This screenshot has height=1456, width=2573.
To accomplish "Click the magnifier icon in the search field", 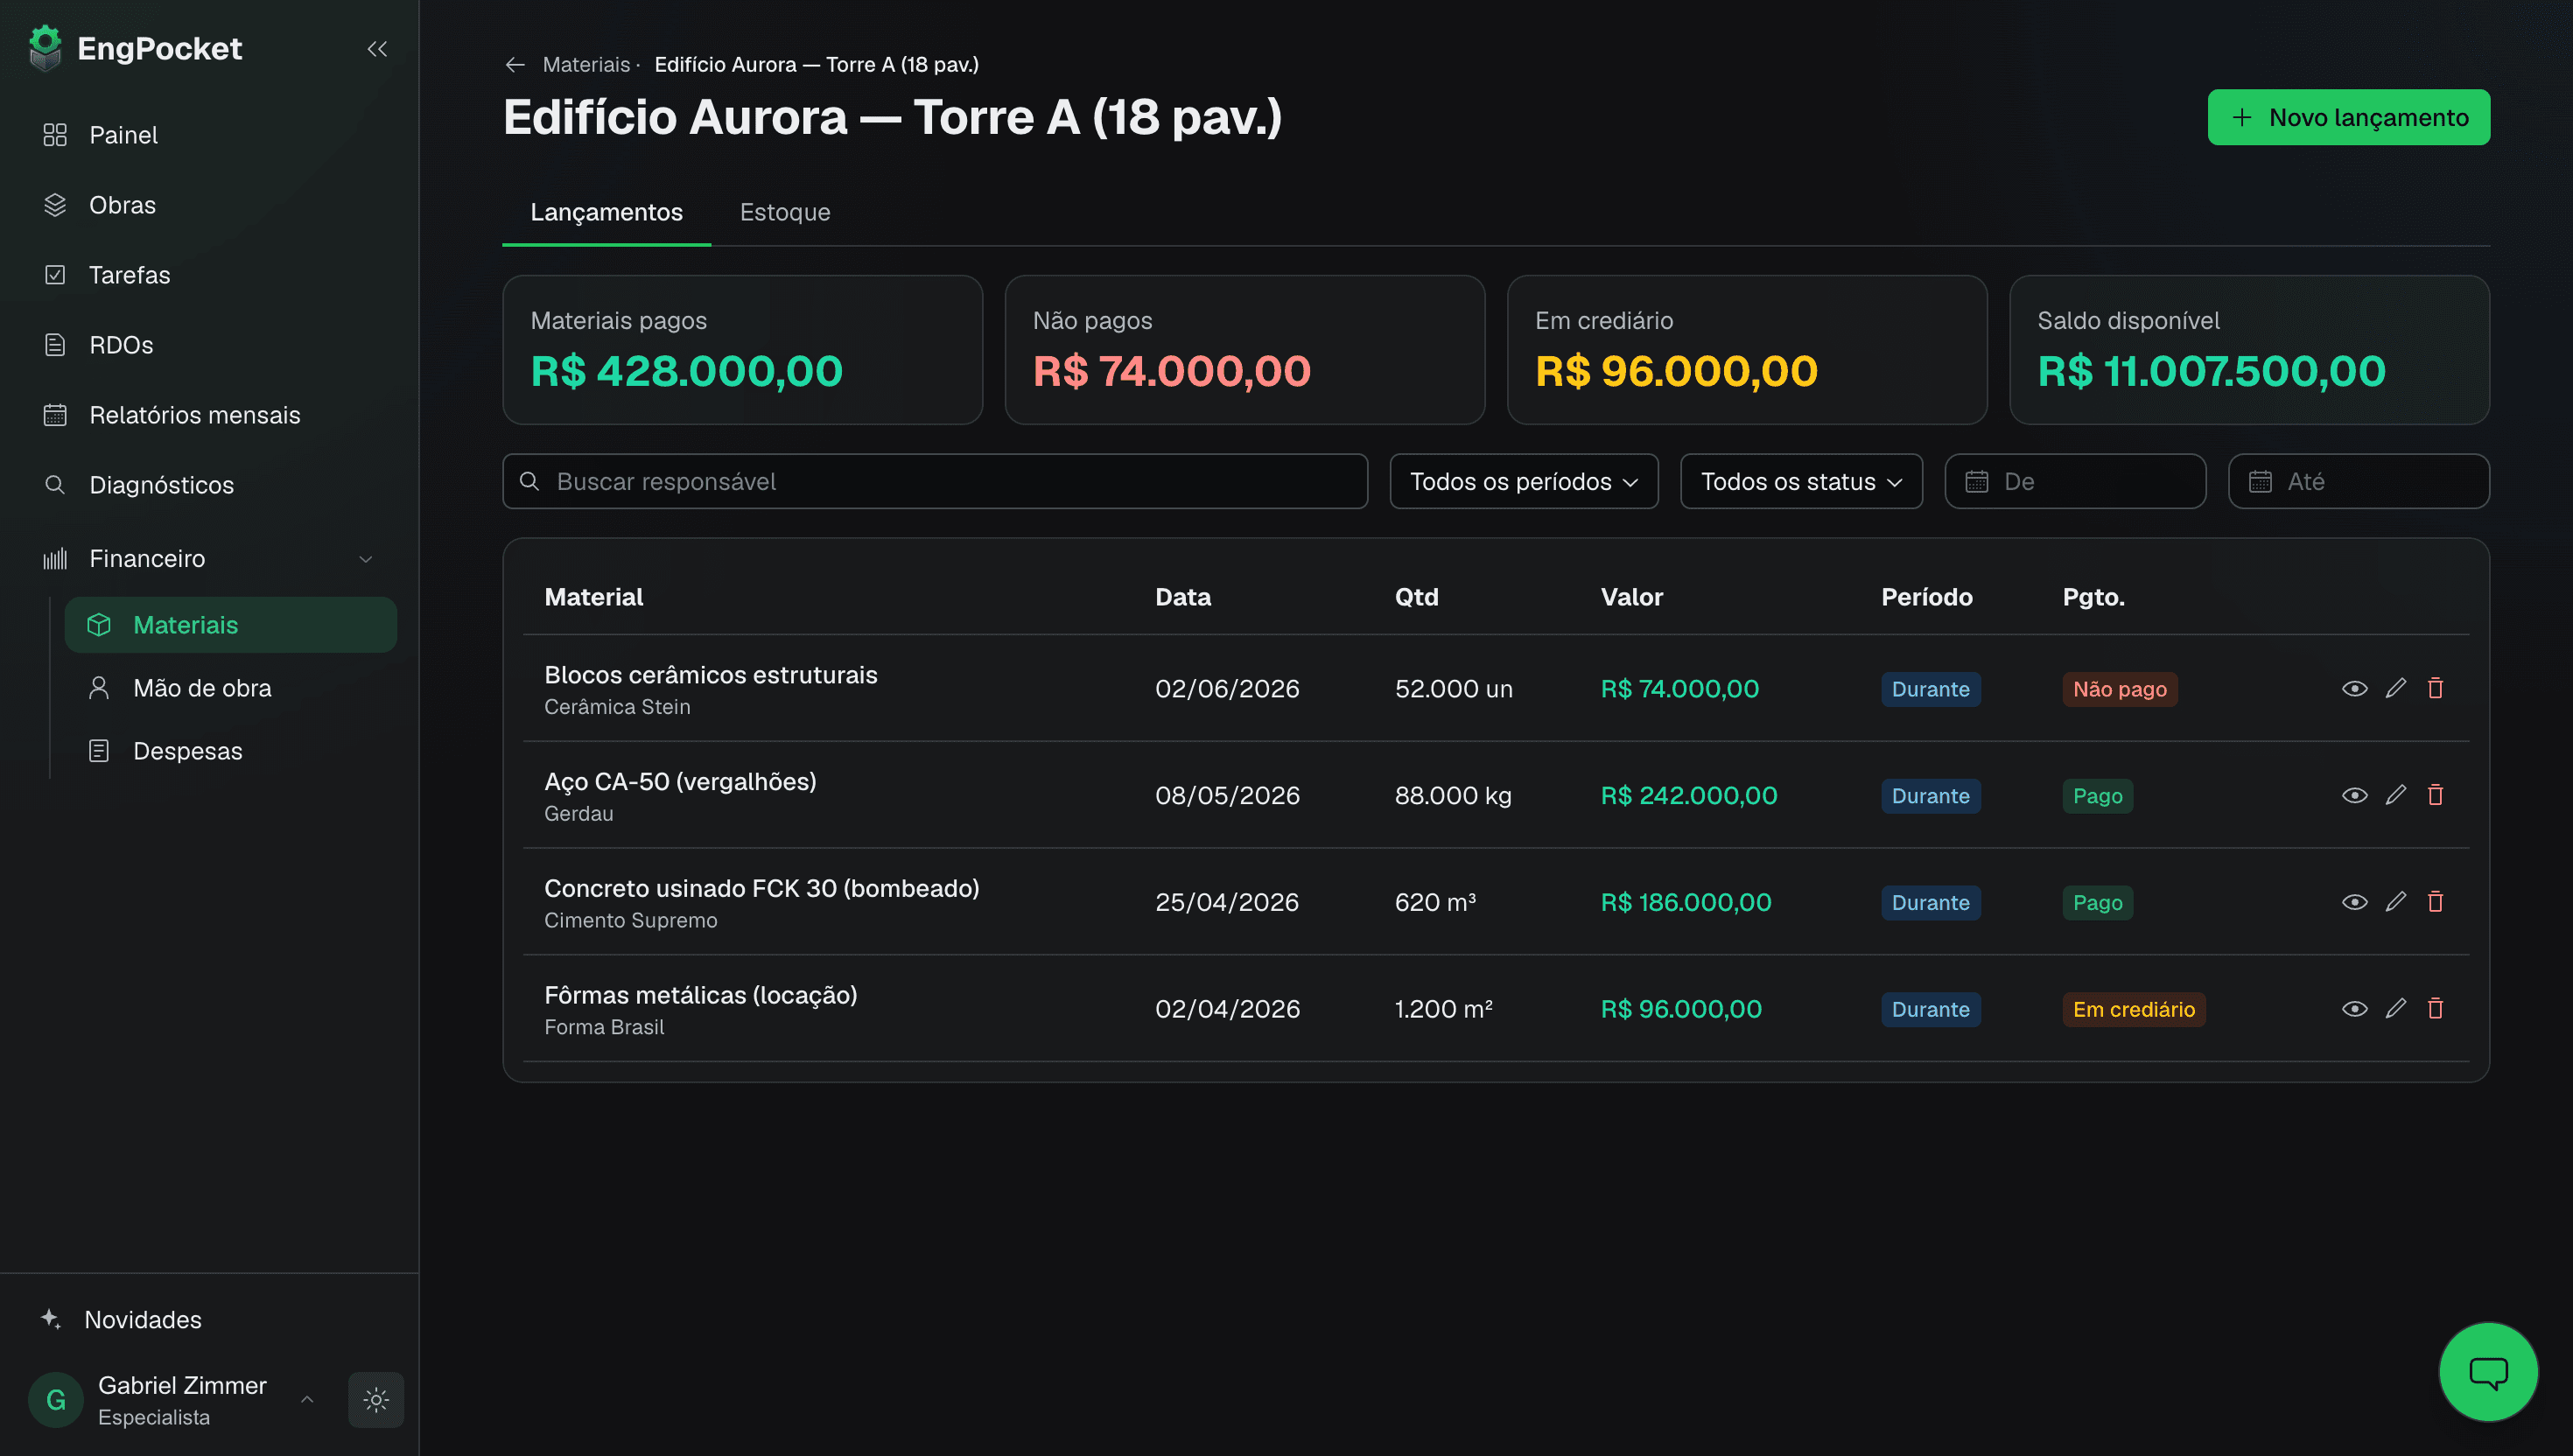I will click(530, 482).
